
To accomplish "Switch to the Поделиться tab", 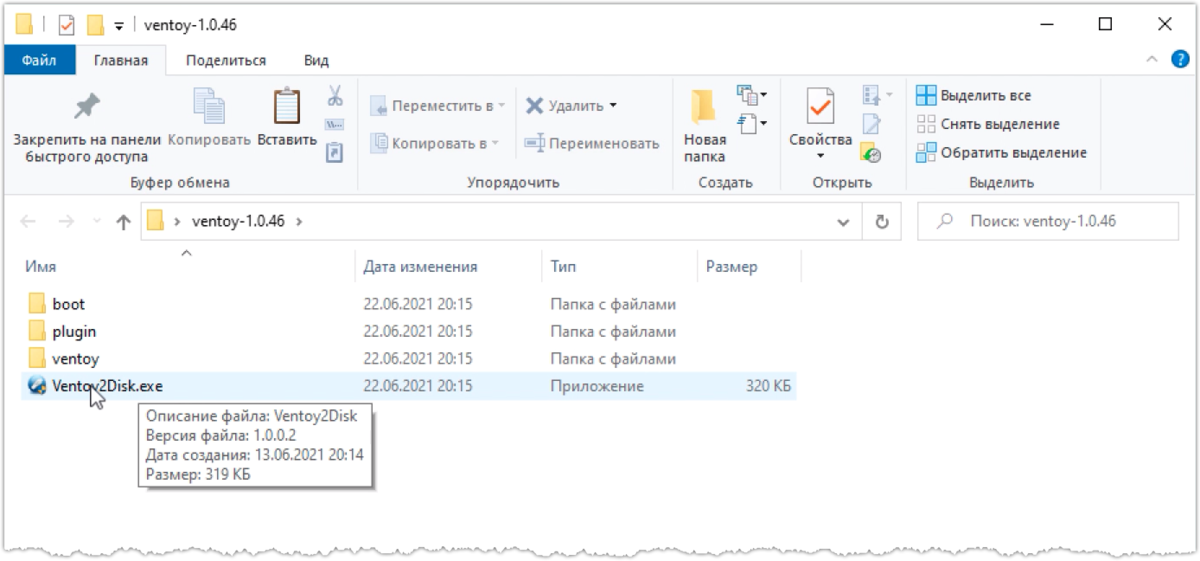I will [x=226, y=60].
